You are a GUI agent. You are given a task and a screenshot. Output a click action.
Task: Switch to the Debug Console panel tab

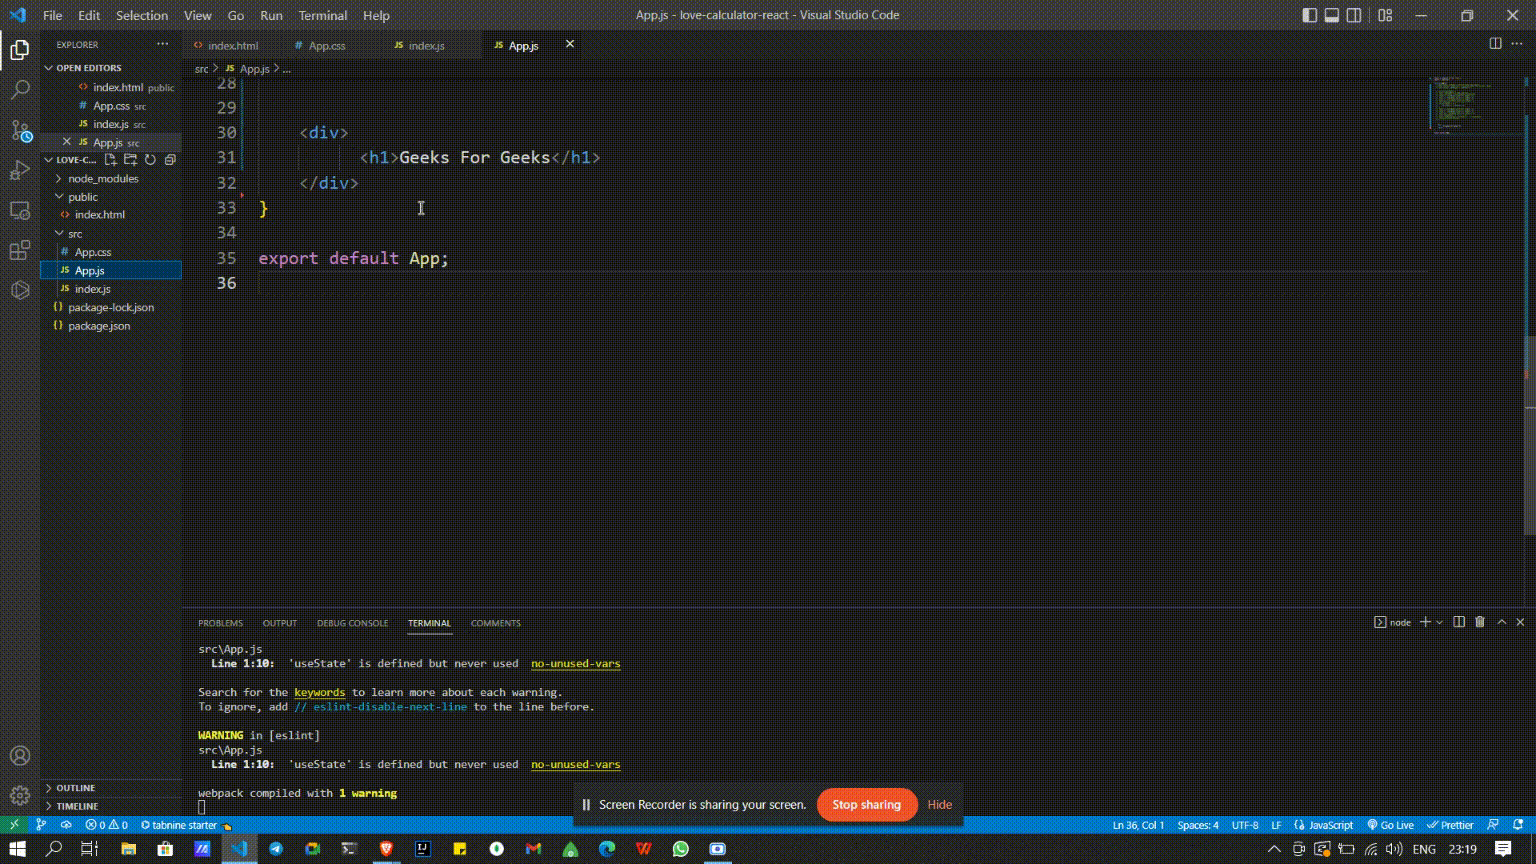(x=352, y=623)
